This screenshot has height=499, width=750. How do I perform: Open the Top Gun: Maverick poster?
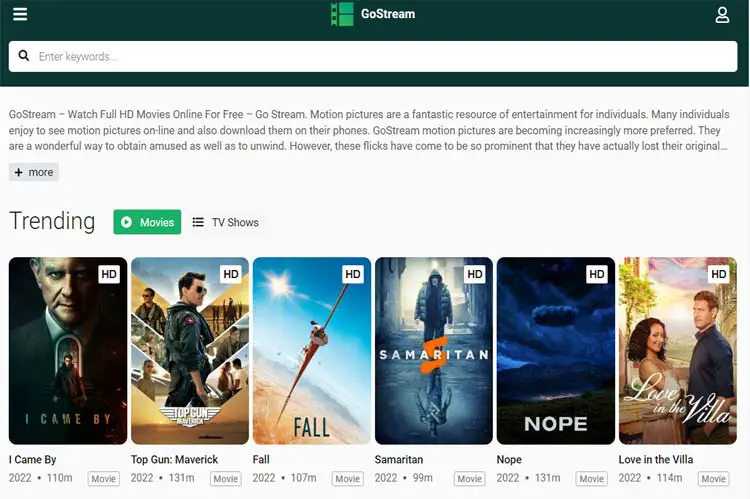coord(190,351)
